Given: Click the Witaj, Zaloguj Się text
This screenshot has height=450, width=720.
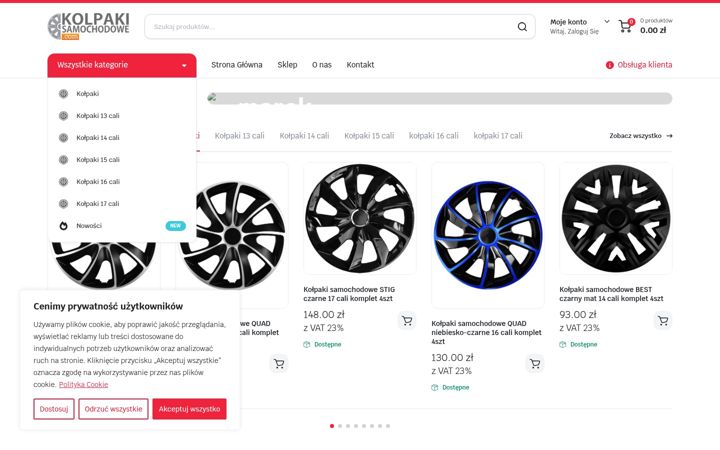Looking at the screenshot, I should tap(574, 32).
